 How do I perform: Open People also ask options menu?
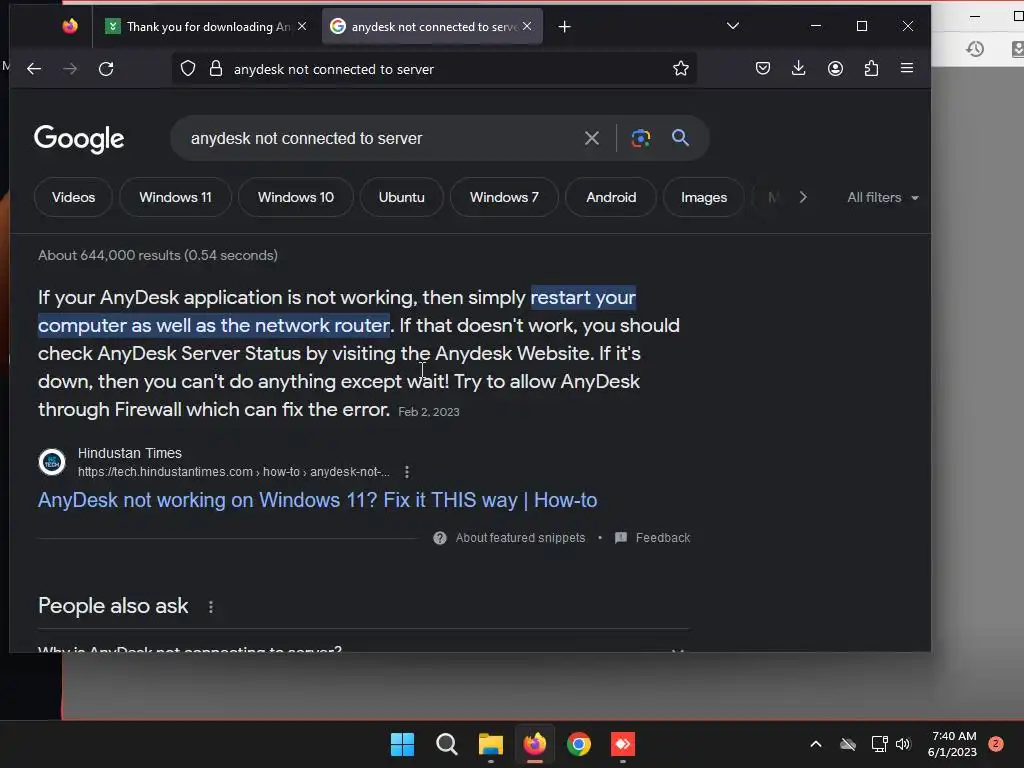[x=210, y=607]
